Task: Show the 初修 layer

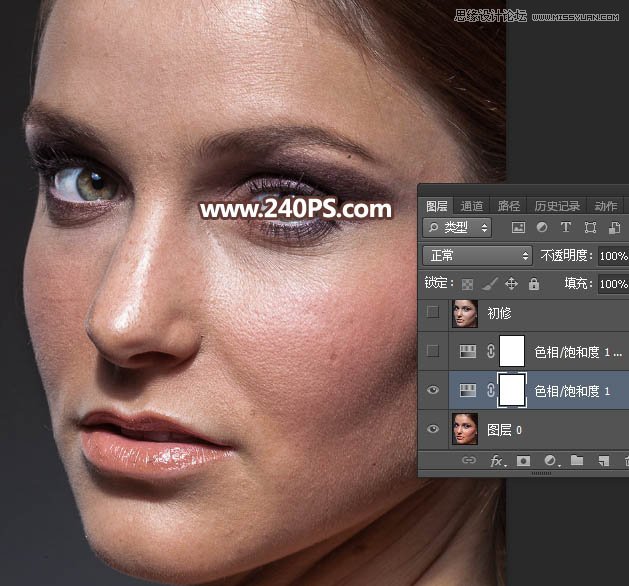Action: coord(433,312)
